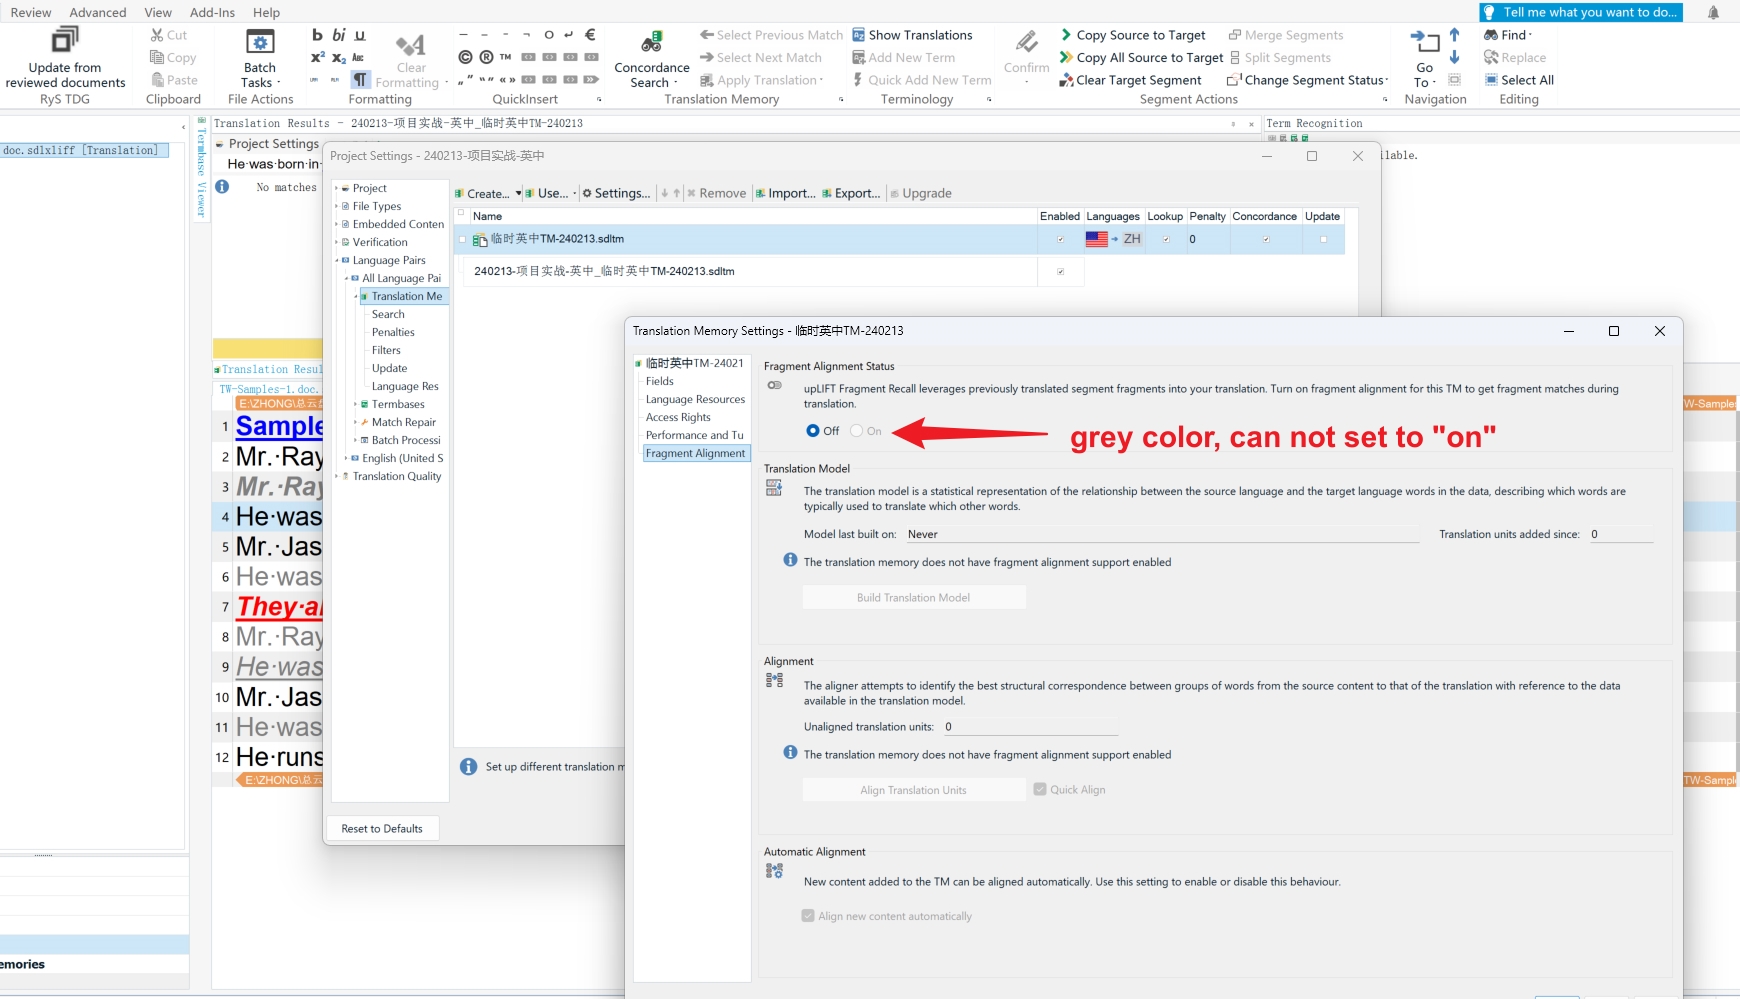Click Select All in Editing group
Image resolution: width=1740 pixels, height=999 pixels.
[1519, 80]
